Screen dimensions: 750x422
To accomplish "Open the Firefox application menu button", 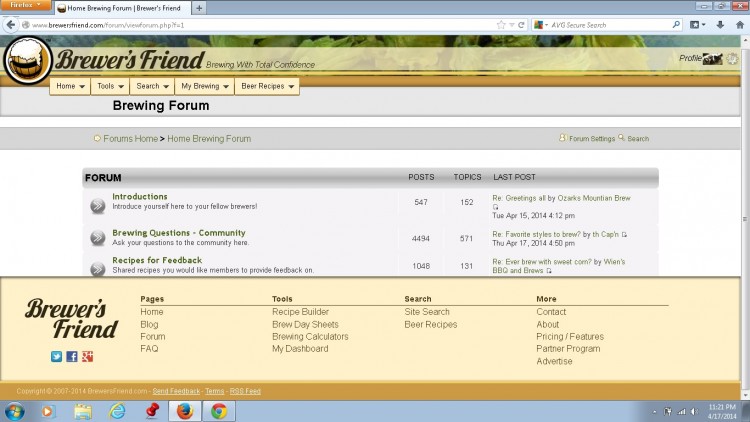I will pos(25,5).
